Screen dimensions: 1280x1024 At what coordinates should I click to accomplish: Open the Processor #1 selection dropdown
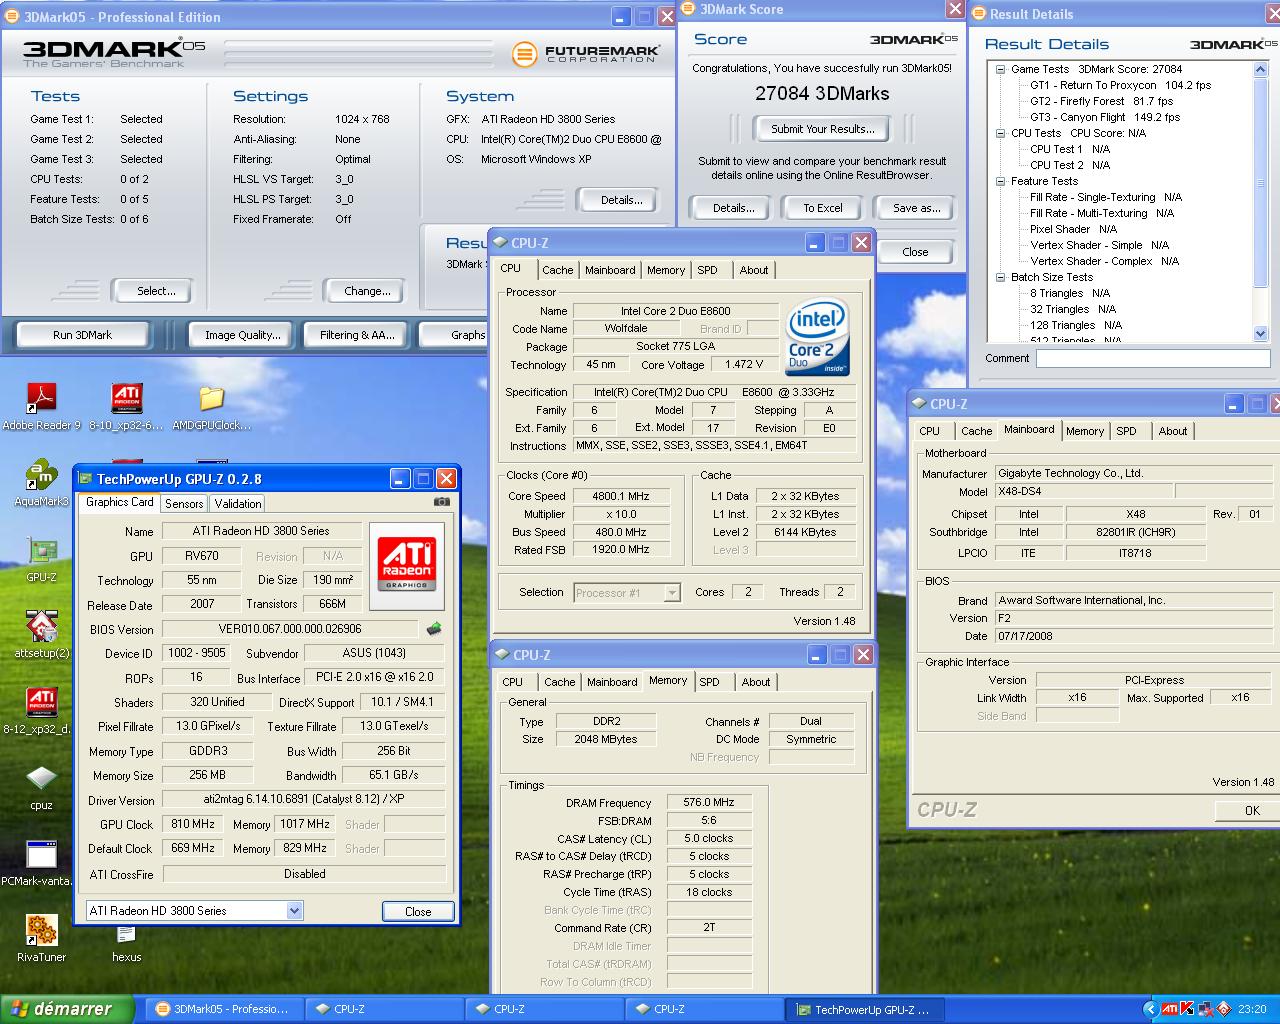click(x=672, y=593)
